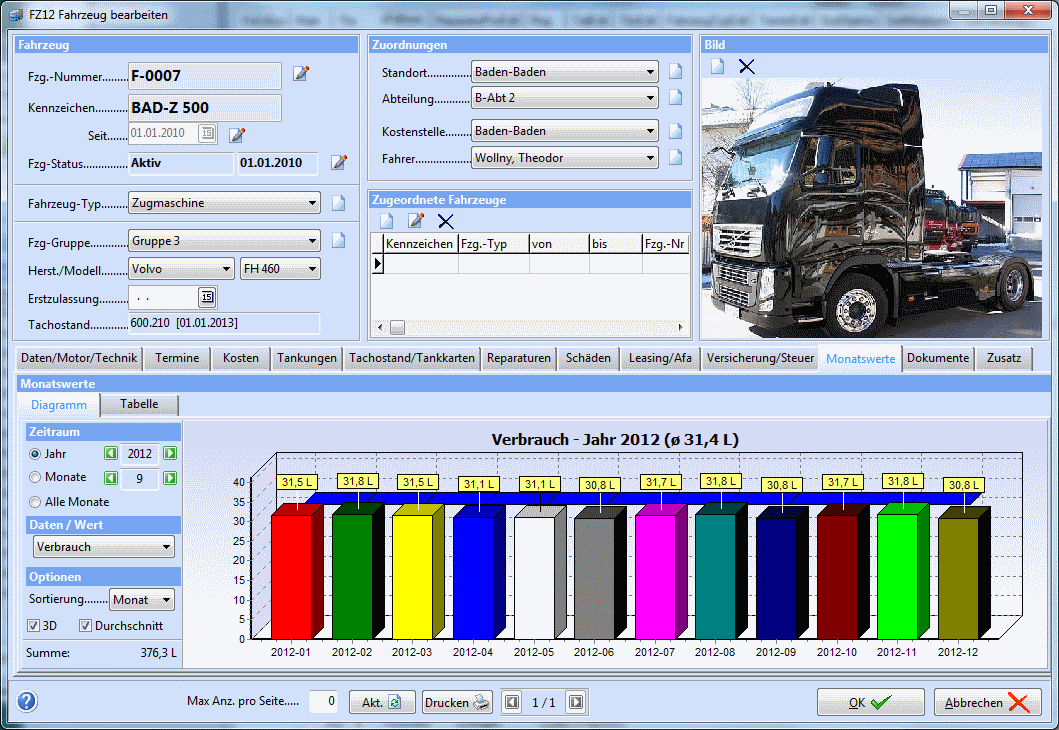Click the Max Anz. pro Seite field

[x=324, y=702]
